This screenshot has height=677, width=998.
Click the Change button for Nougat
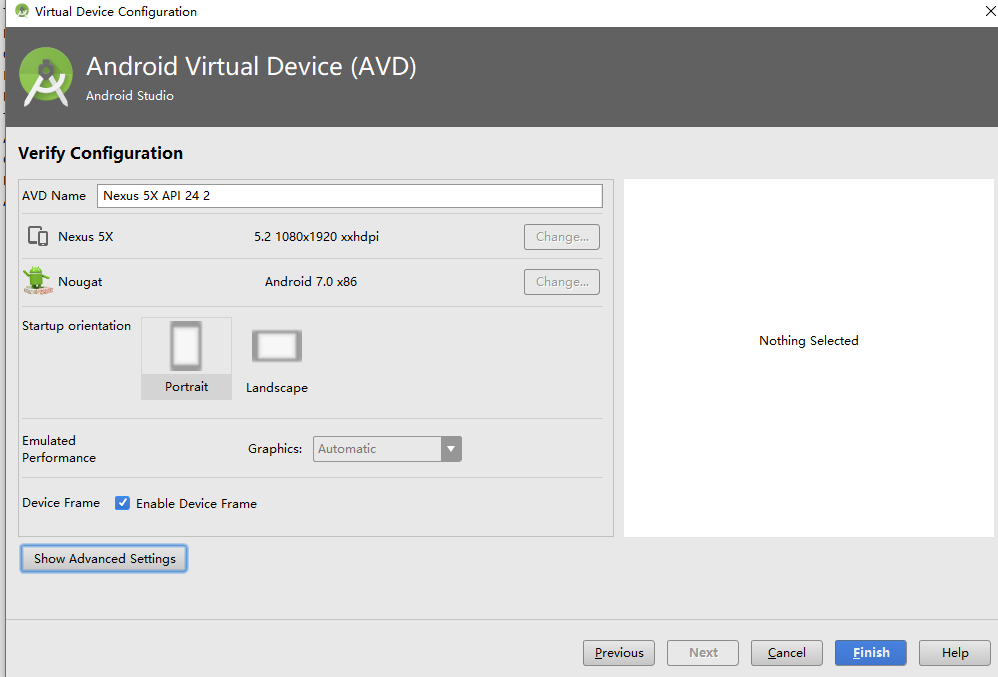coord(562,282)
